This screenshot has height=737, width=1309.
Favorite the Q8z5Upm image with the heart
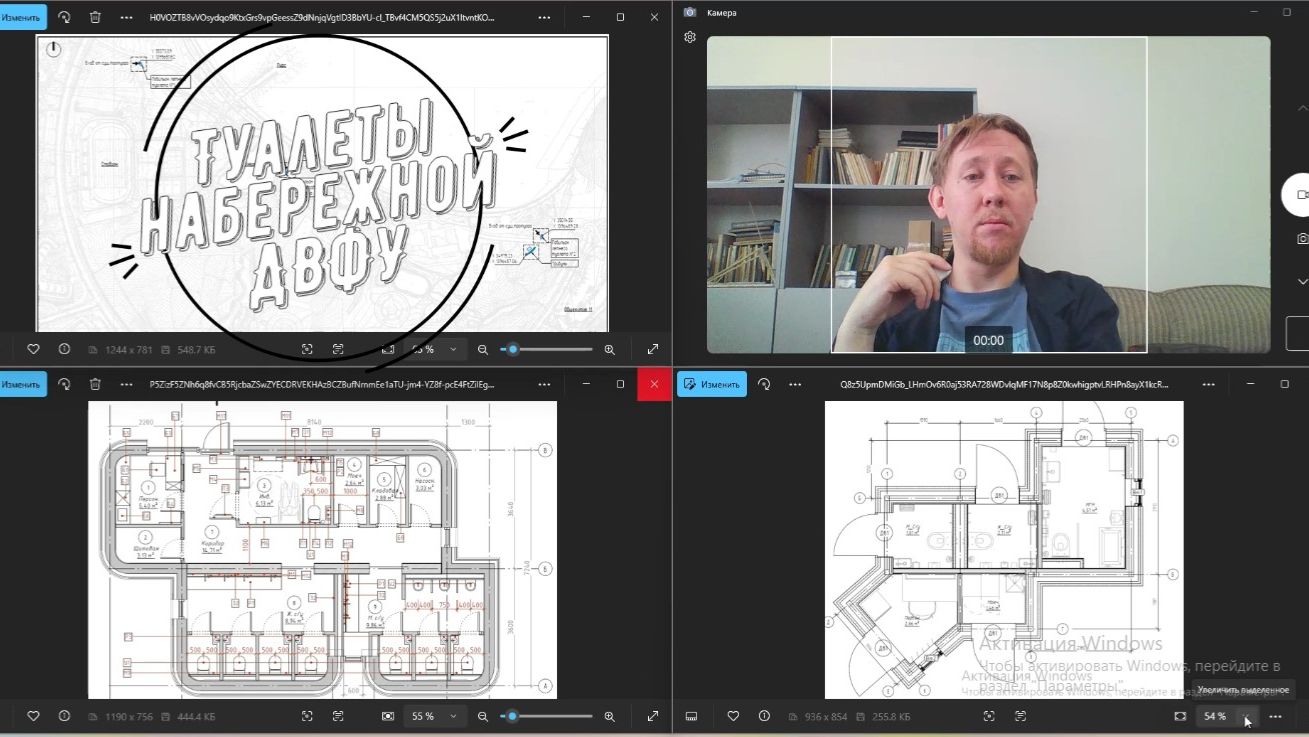coord(733,716)
